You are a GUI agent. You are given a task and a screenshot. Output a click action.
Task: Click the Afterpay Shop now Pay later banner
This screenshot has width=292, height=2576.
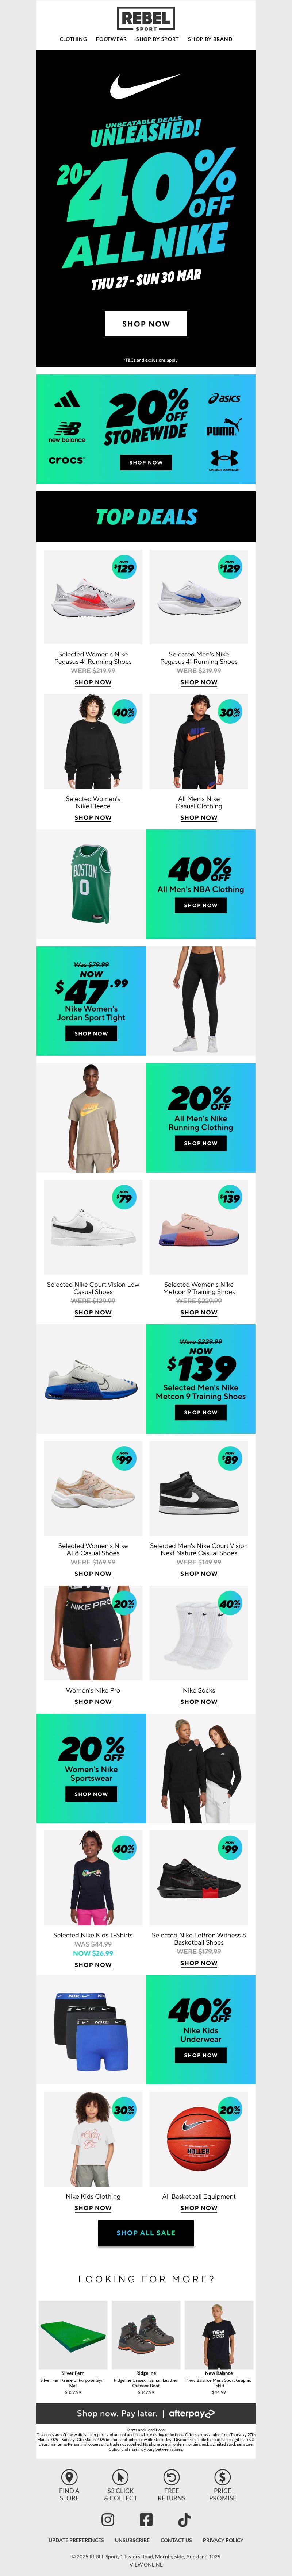tap(146, 2412)
